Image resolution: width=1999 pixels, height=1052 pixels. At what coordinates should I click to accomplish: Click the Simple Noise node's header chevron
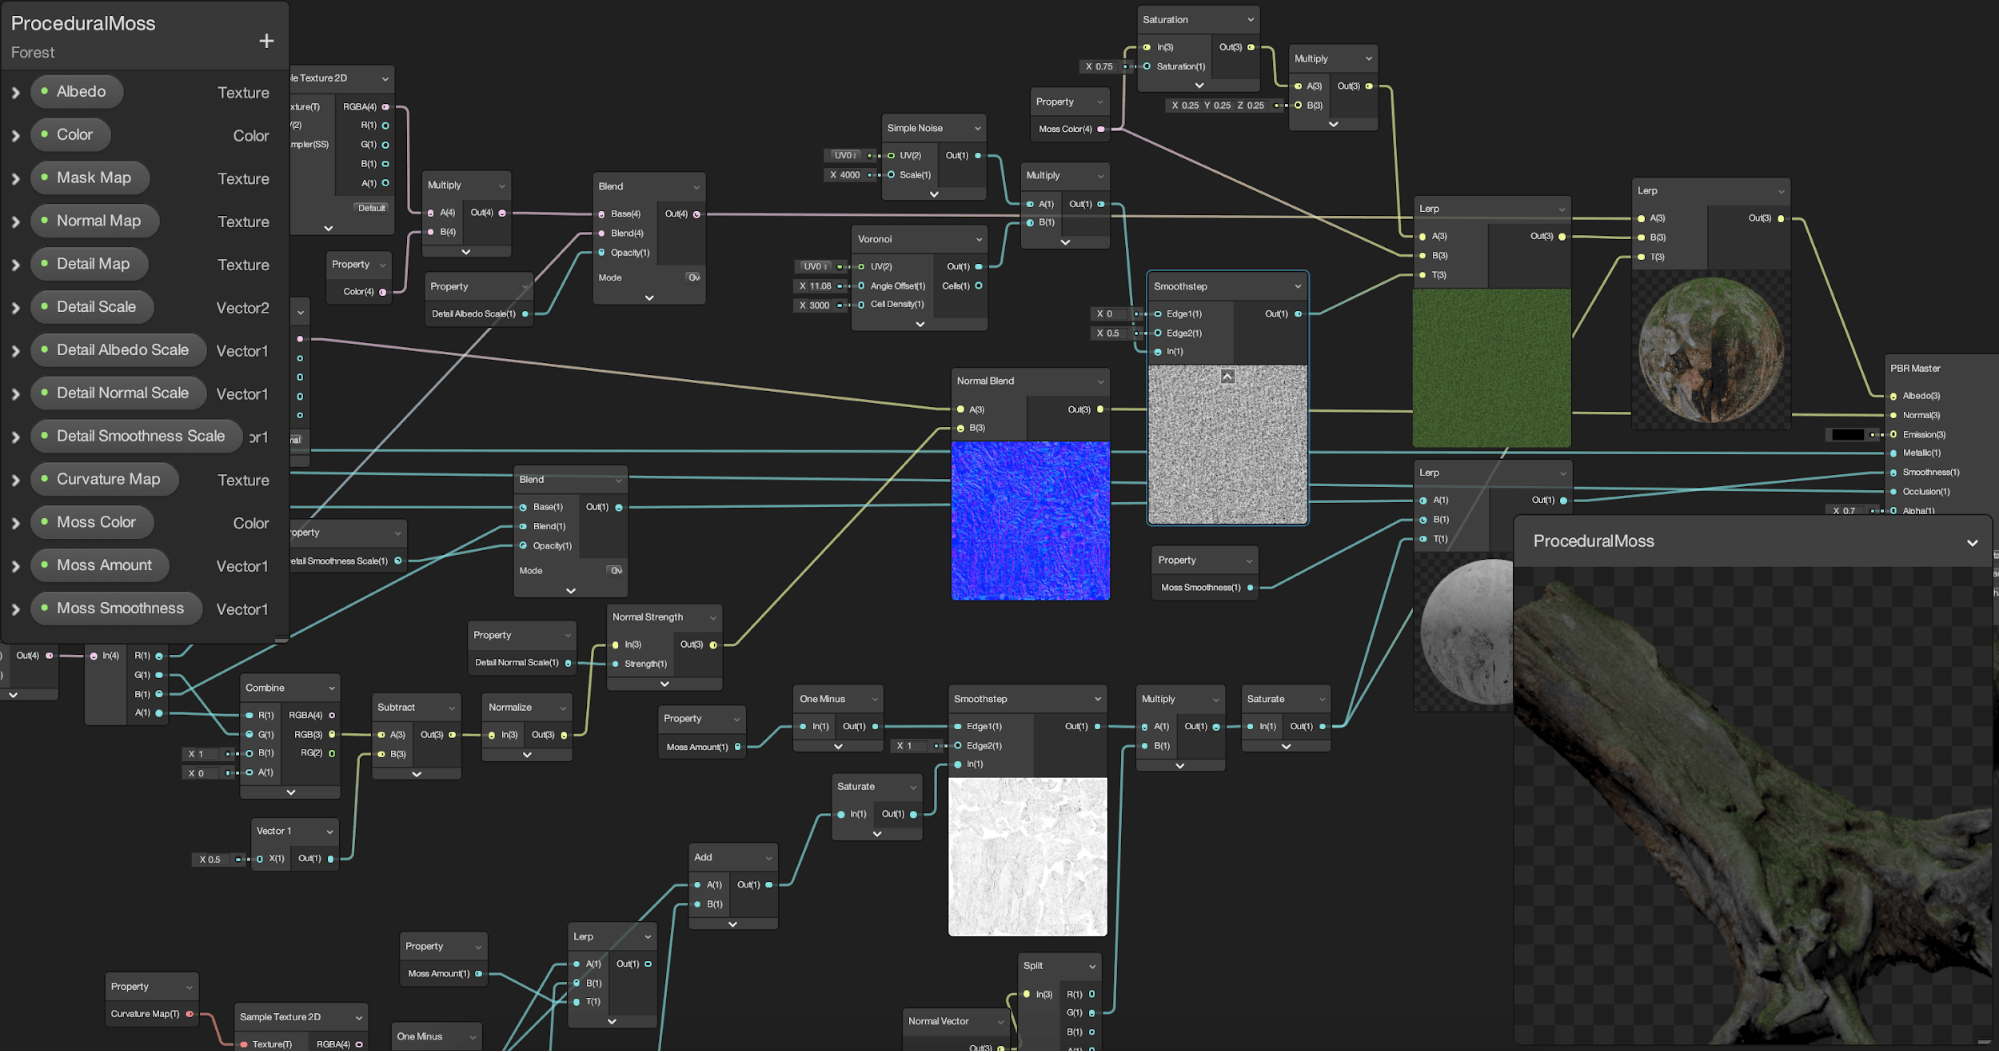(x=977, y=128)
